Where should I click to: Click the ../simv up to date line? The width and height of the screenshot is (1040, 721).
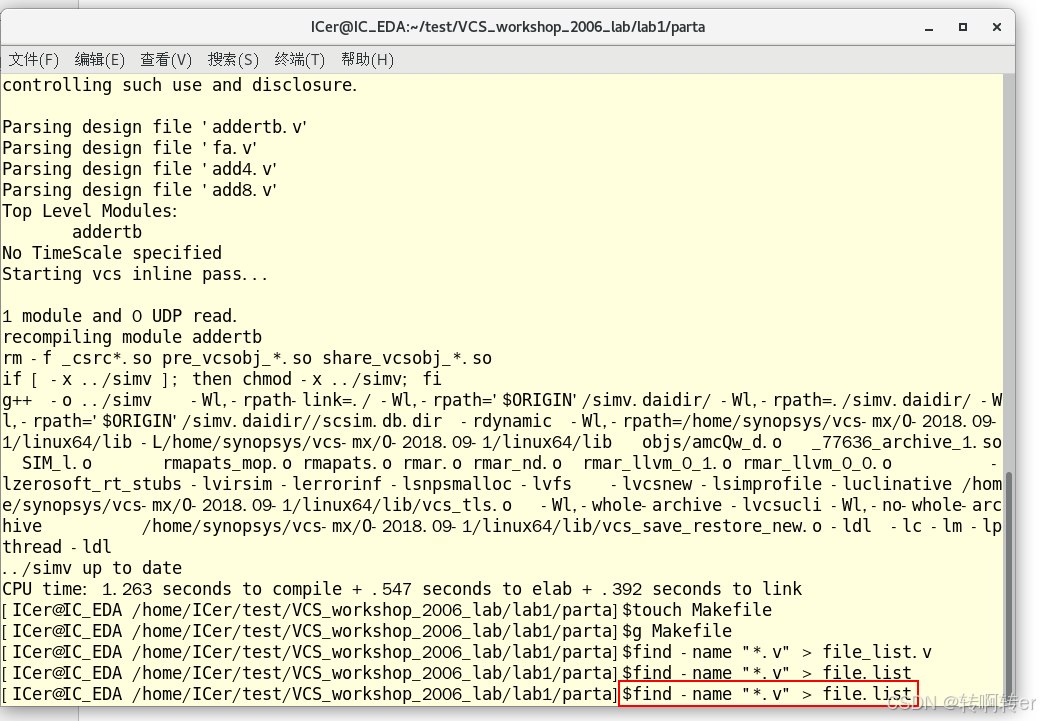pos(90,567)
